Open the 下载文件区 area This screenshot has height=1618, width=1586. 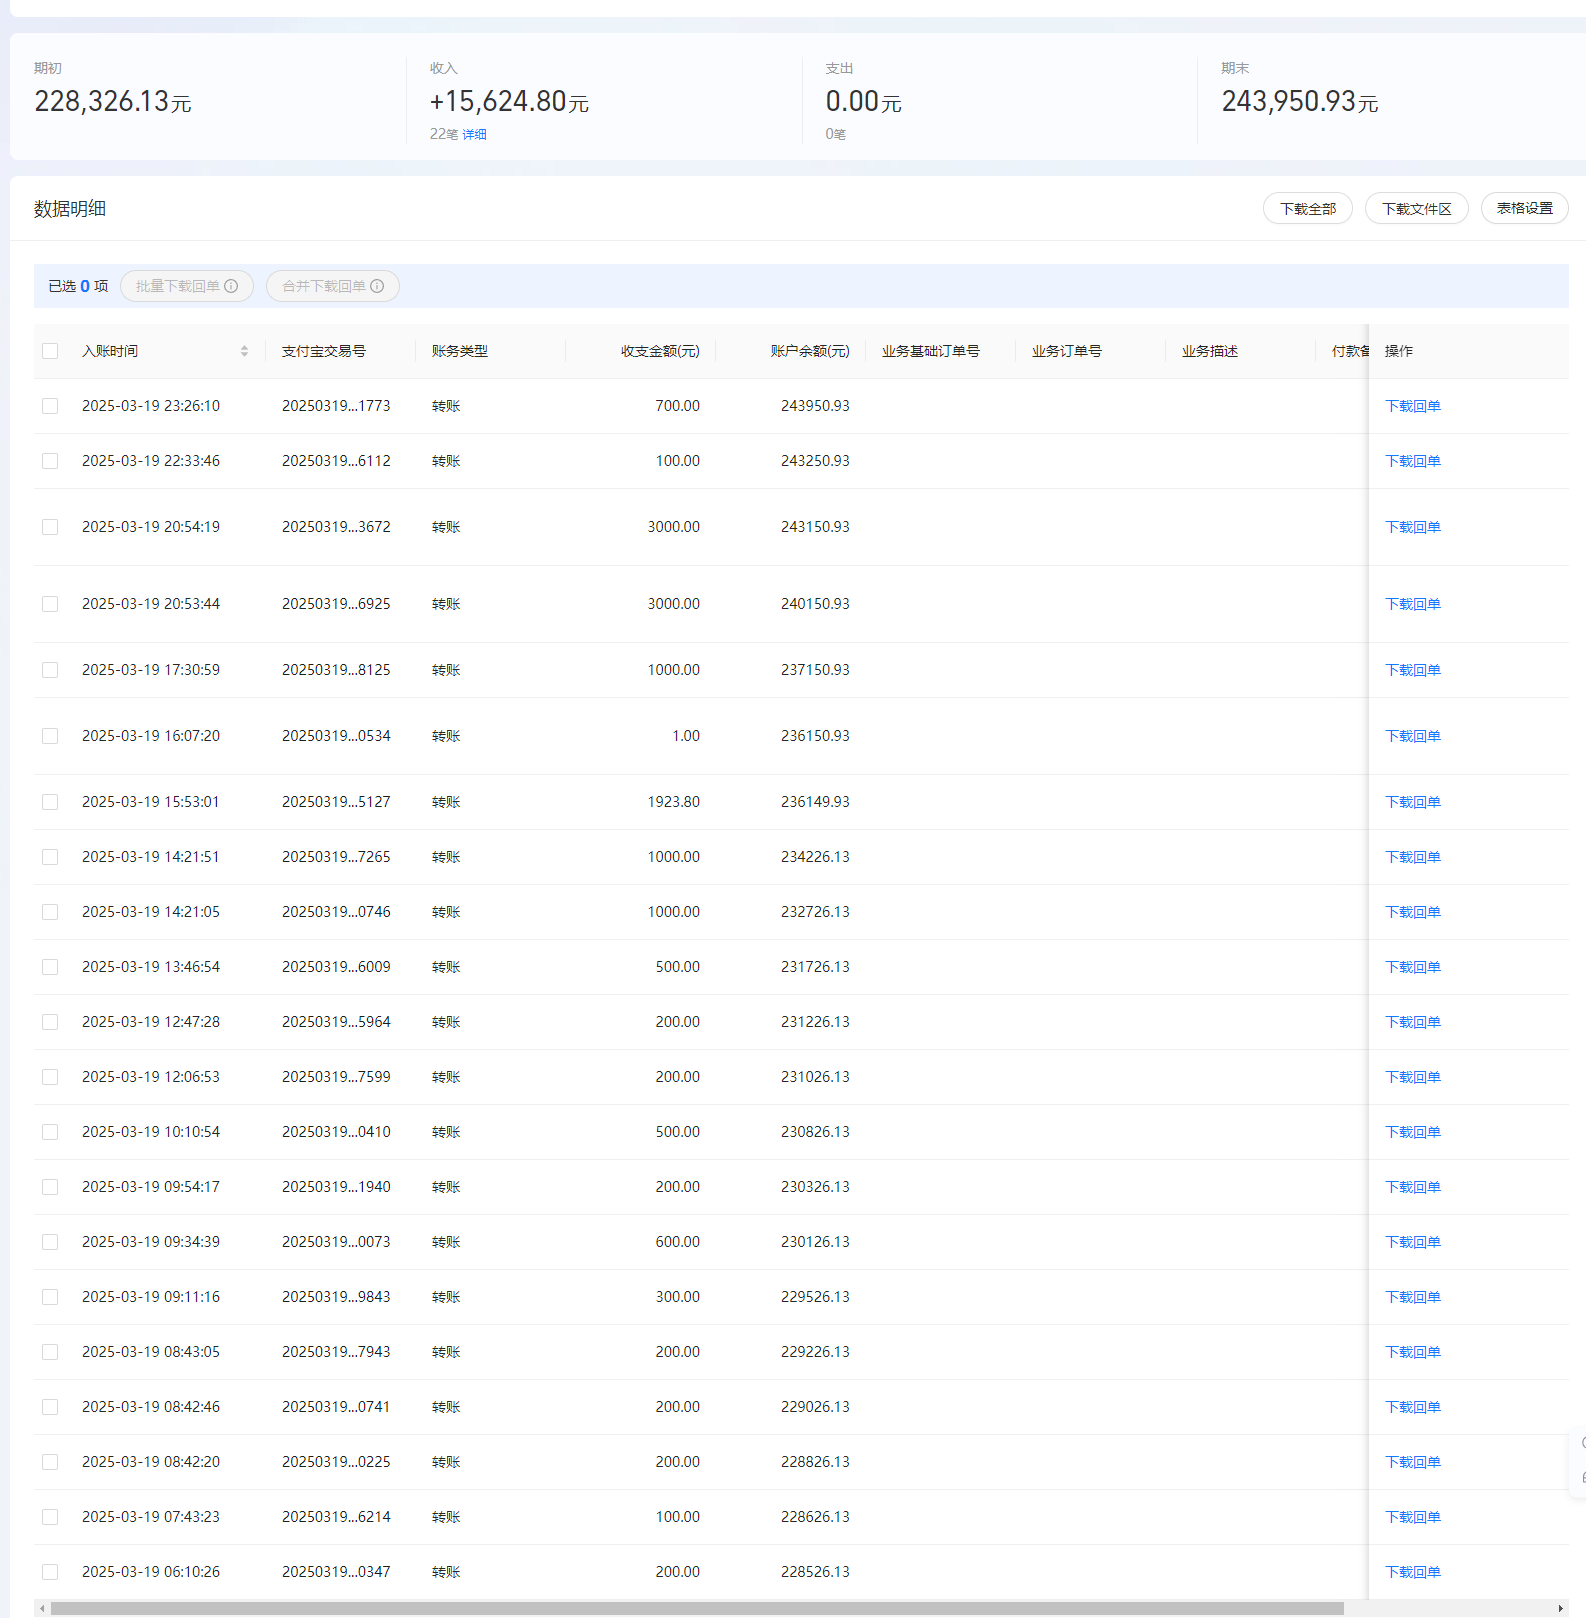pyautogui.click(x=1416, y=208)
